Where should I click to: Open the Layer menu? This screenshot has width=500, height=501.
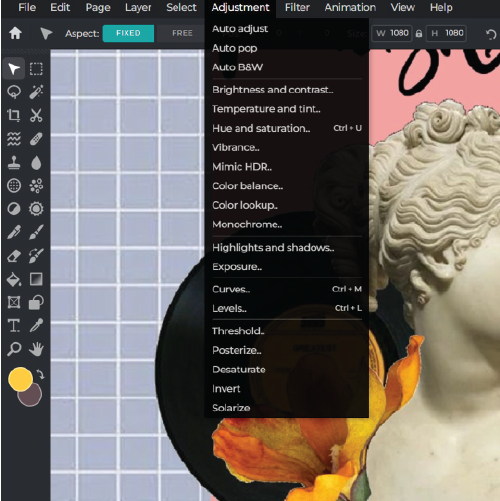coord(138,7)
